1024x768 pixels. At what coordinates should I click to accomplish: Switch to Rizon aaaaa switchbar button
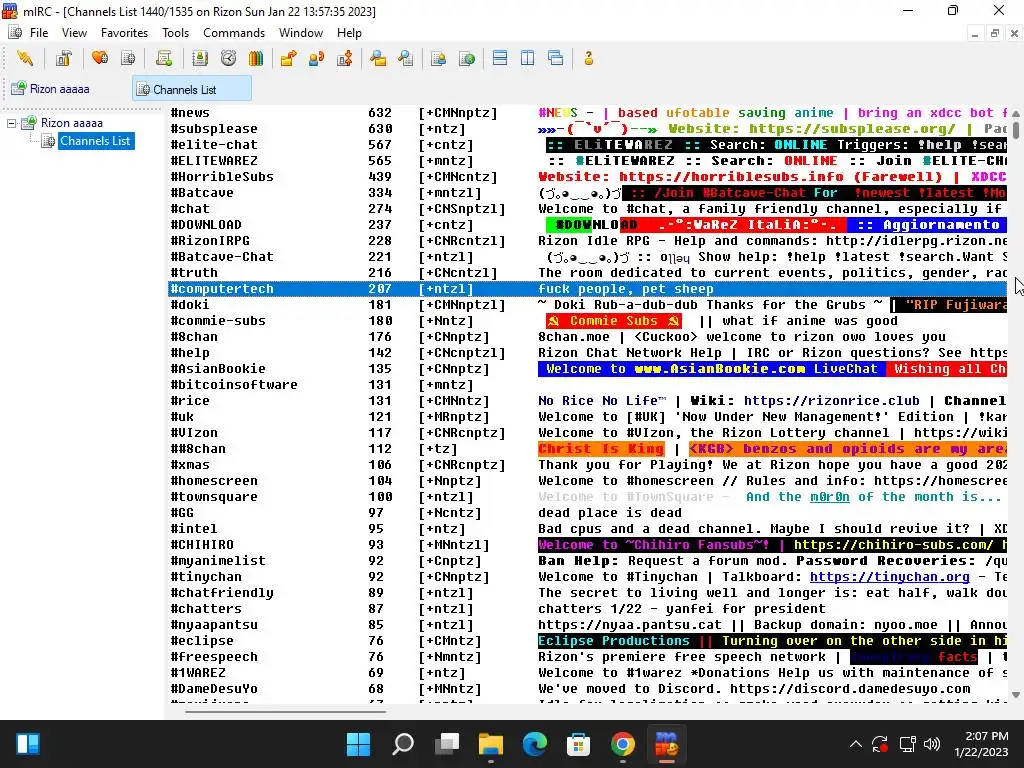pyautogui.click(x=51, y=89)
